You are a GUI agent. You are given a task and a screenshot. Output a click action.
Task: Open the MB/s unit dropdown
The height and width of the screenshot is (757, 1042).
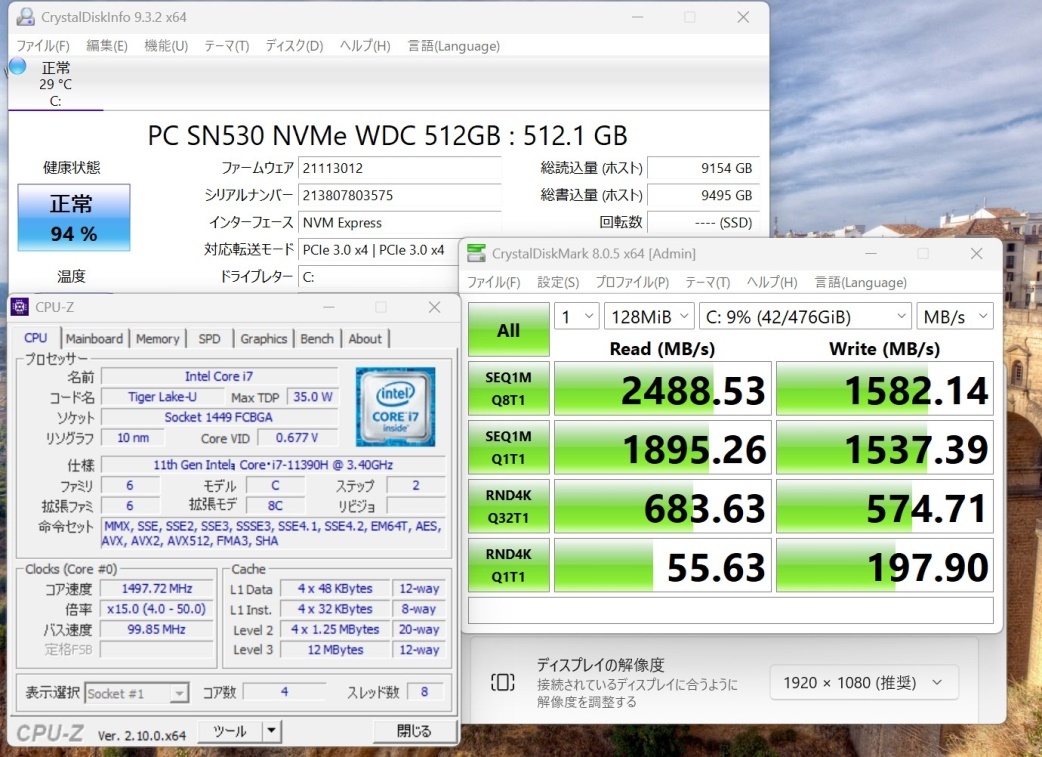[x=955, y=316]
